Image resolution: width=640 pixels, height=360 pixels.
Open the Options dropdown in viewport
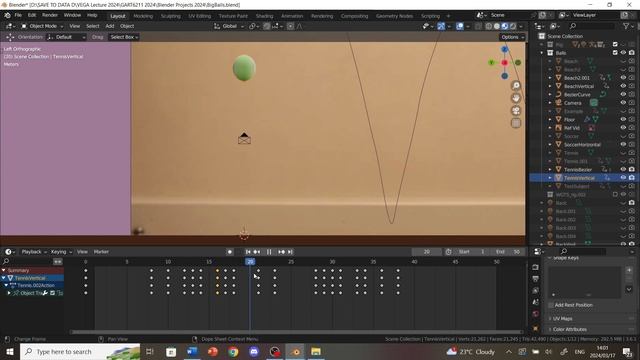[x=512, y=37]
